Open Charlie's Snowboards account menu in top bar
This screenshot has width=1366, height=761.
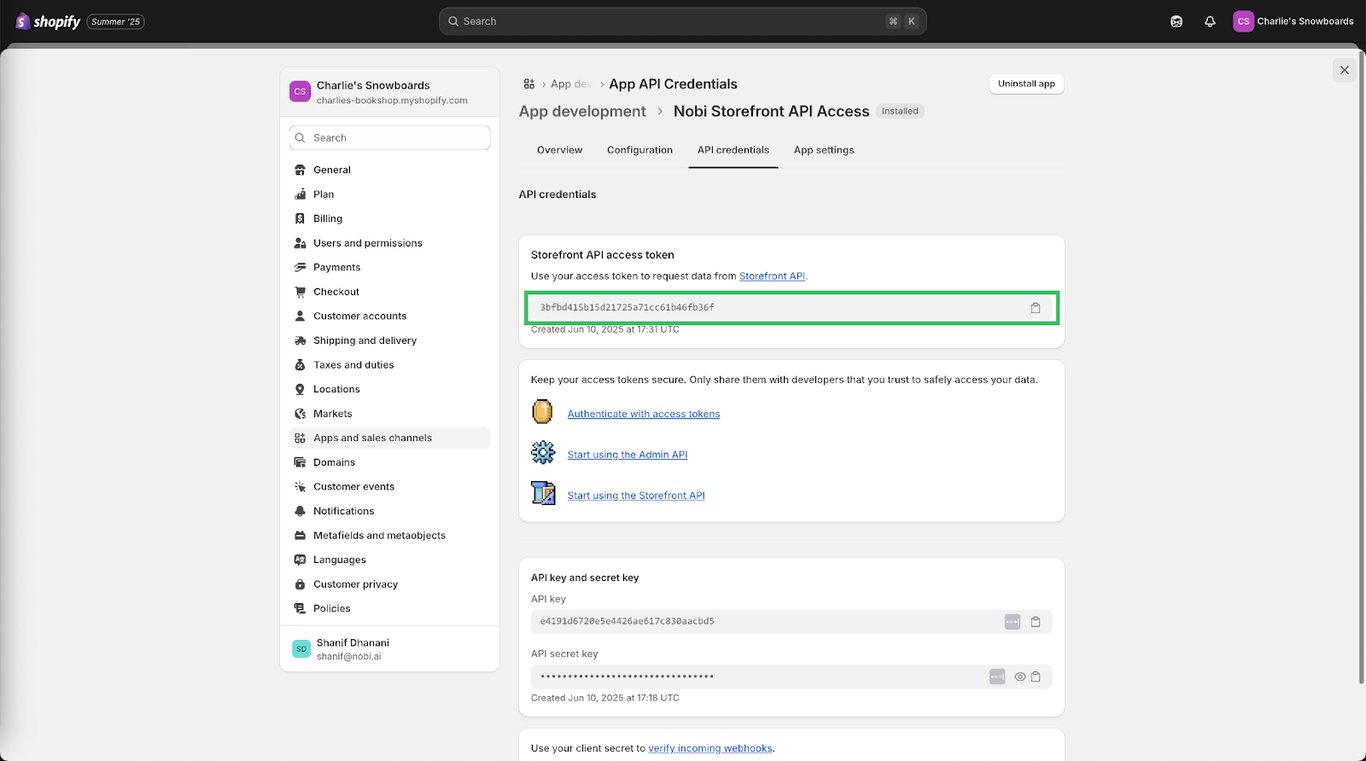coord(1292,21)
